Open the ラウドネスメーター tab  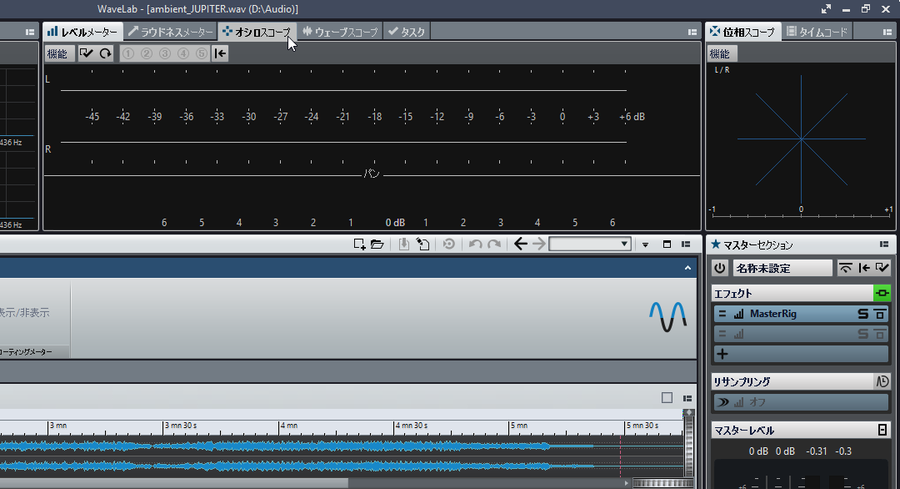tap(170, 32)
